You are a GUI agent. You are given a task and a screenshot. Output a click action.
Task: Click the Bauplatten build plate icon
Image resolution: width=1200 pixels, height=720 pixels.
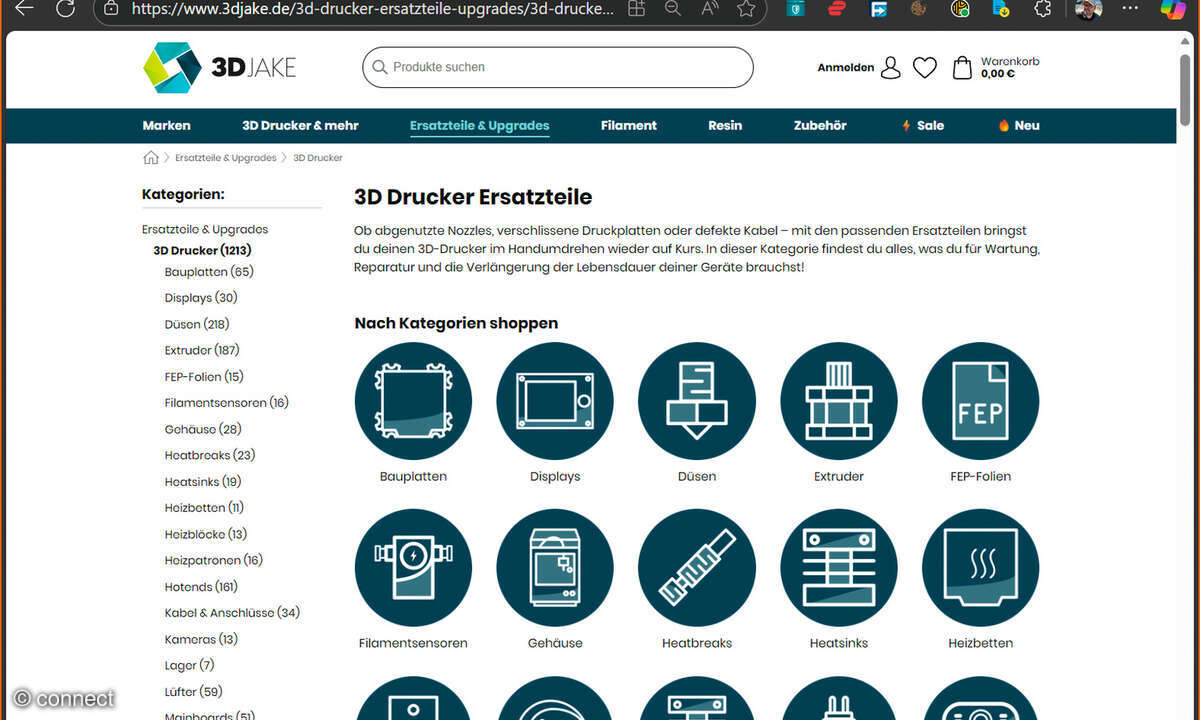click(x=413, y=400)
